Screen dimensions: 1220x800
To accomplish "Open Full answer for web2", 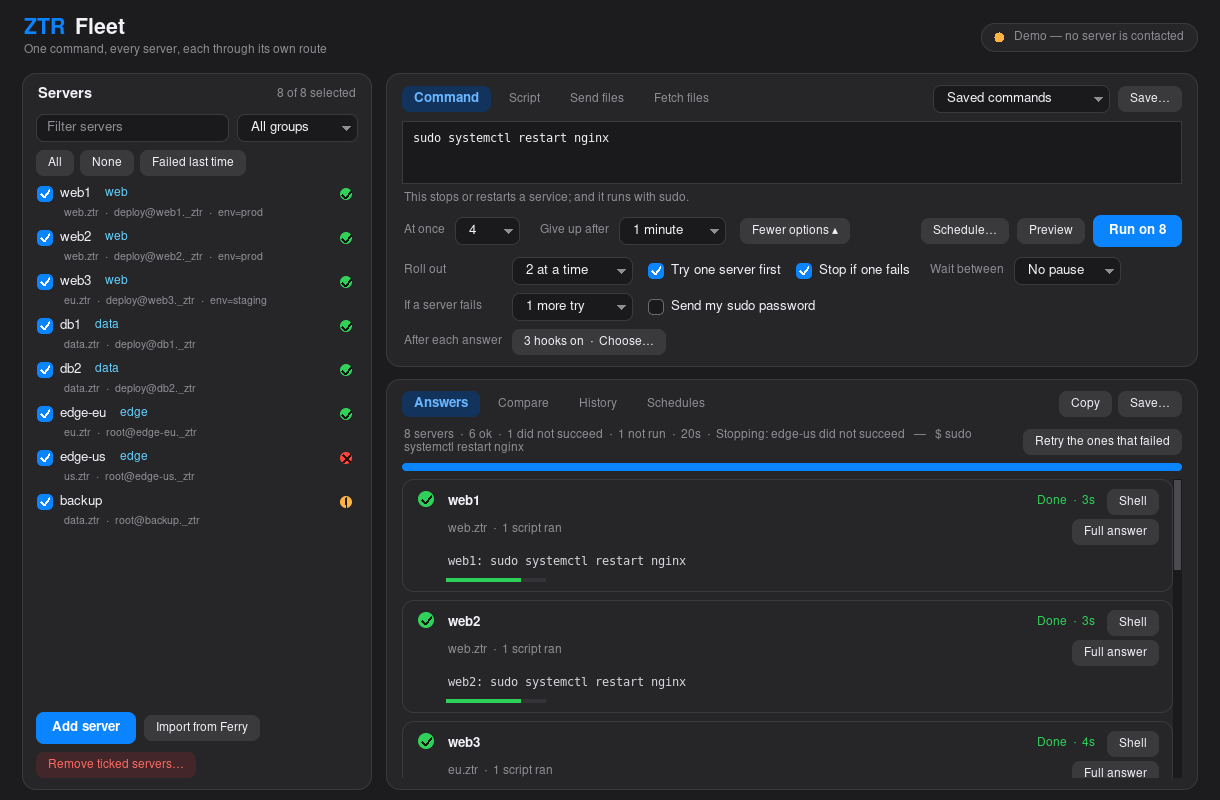I will point(1116,653).
